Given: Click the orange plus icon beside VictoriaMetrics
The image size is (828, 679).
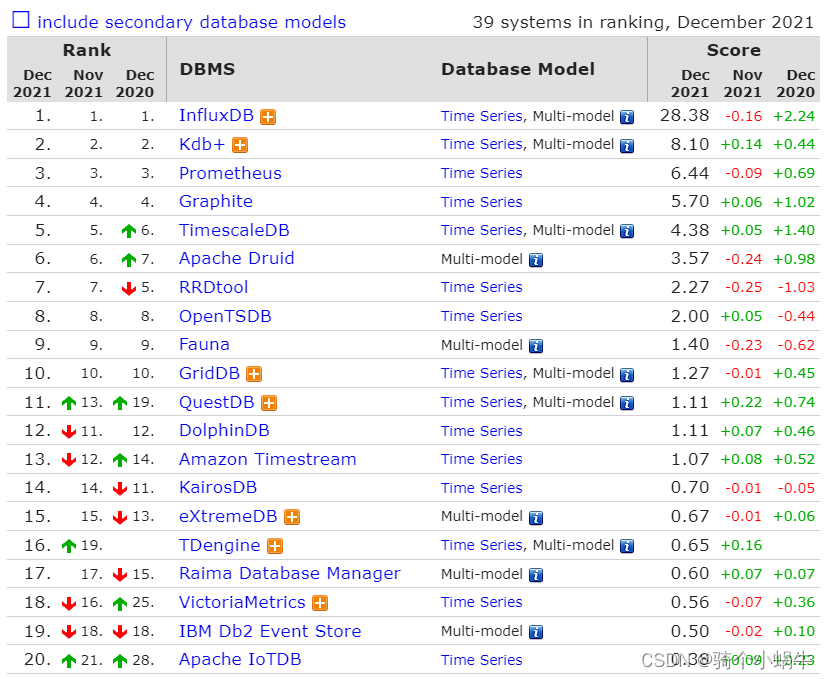Looking at the screenshot, I should click(320, 603).
